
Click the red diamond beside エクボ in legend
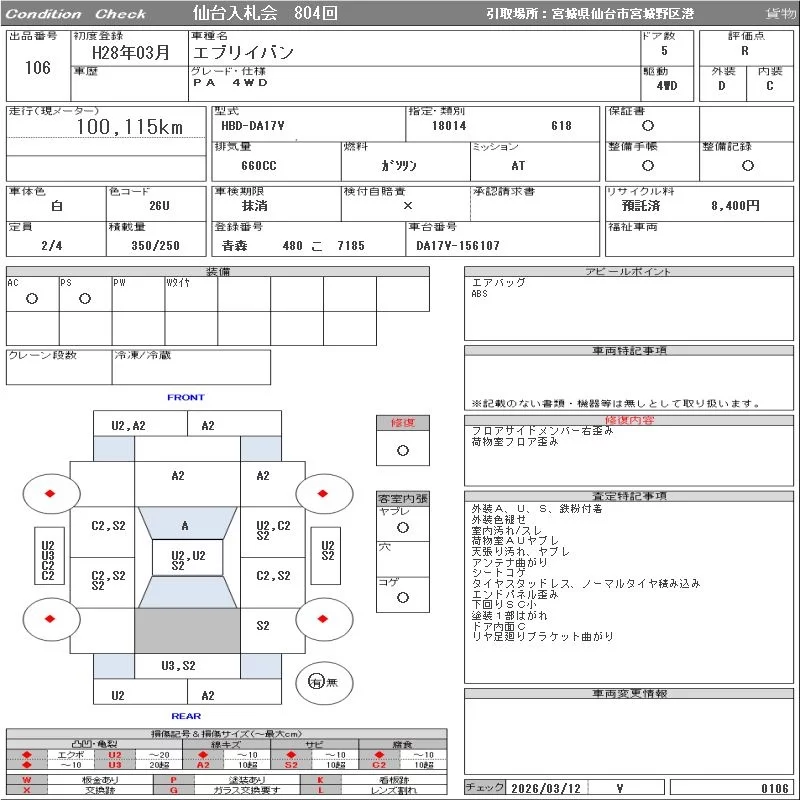27,754
